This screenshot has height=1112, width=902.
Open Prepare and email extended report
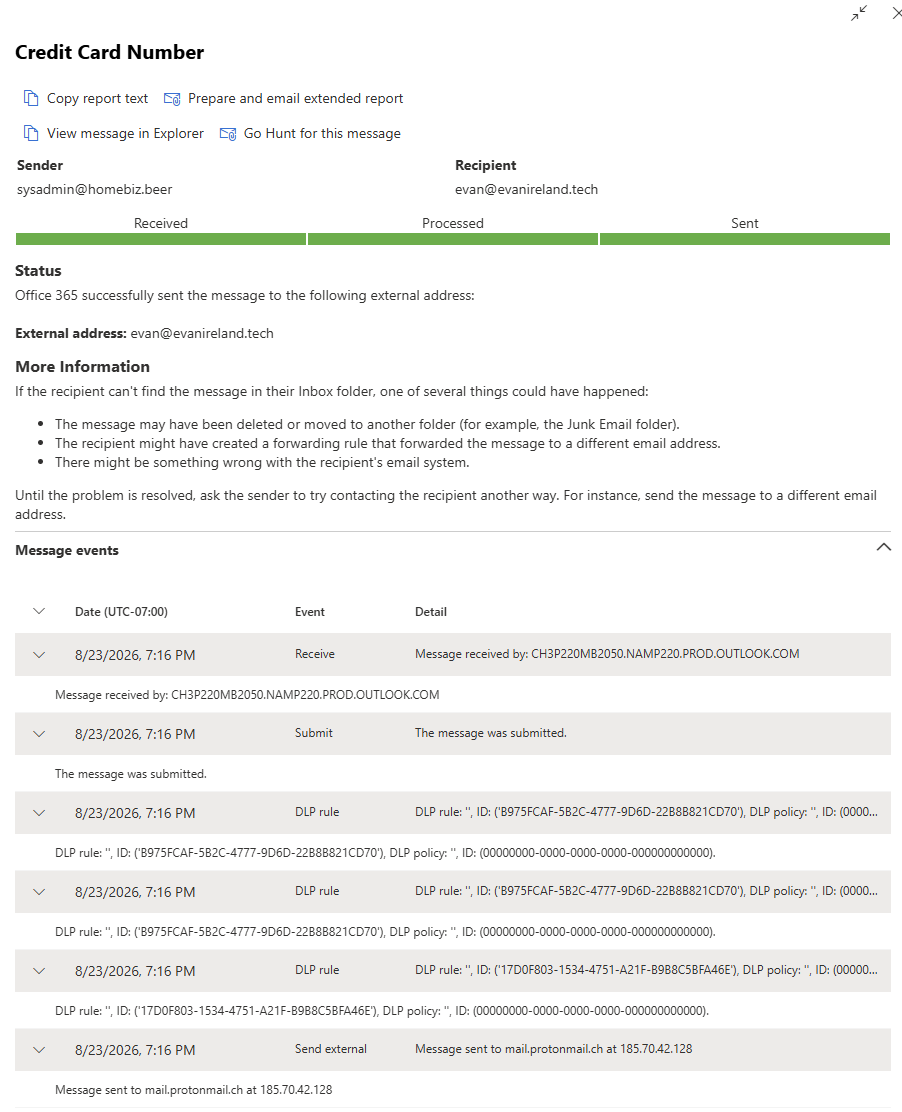(295, 99)
